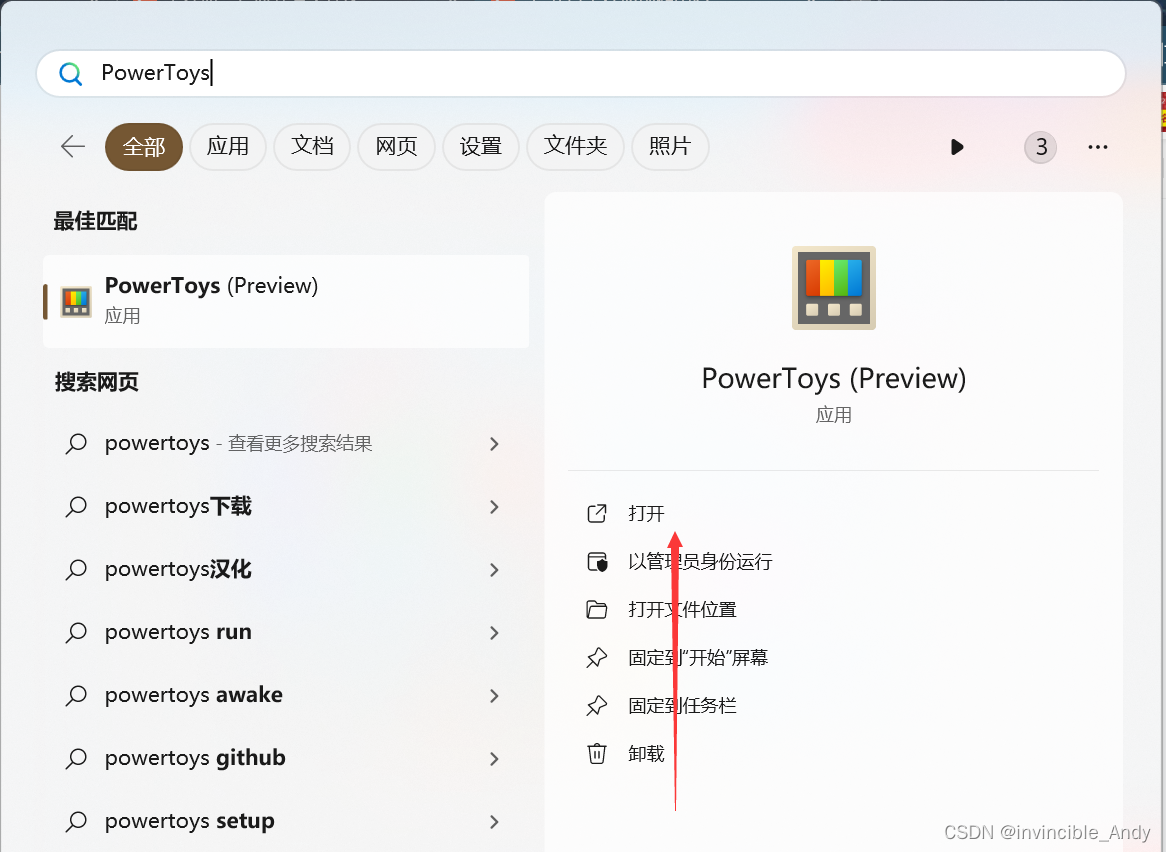Select web suggestion powertoys汉化
The height and width of the screenshot is (852, 1166).
pos(286,569)
